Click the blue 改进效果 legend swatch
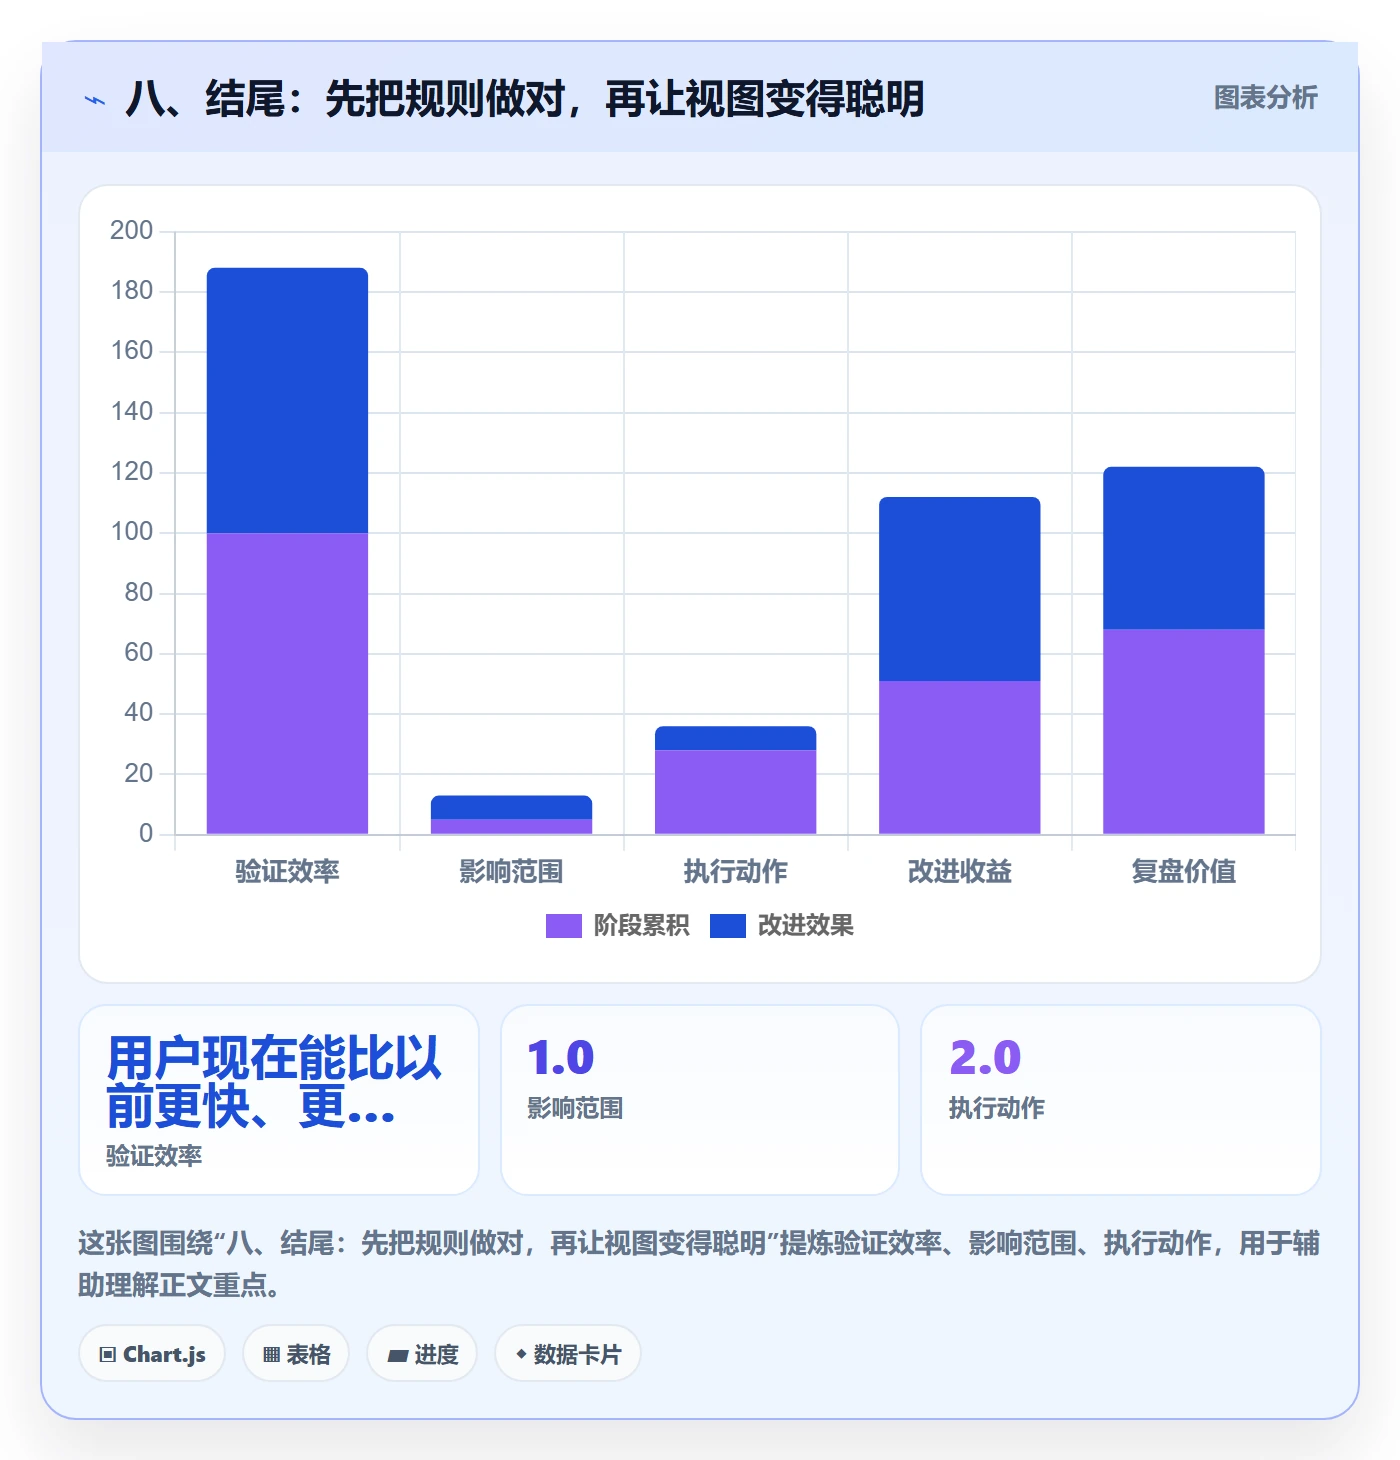The height and width of the screenshot is (1460, 1400). pos(728,926)
